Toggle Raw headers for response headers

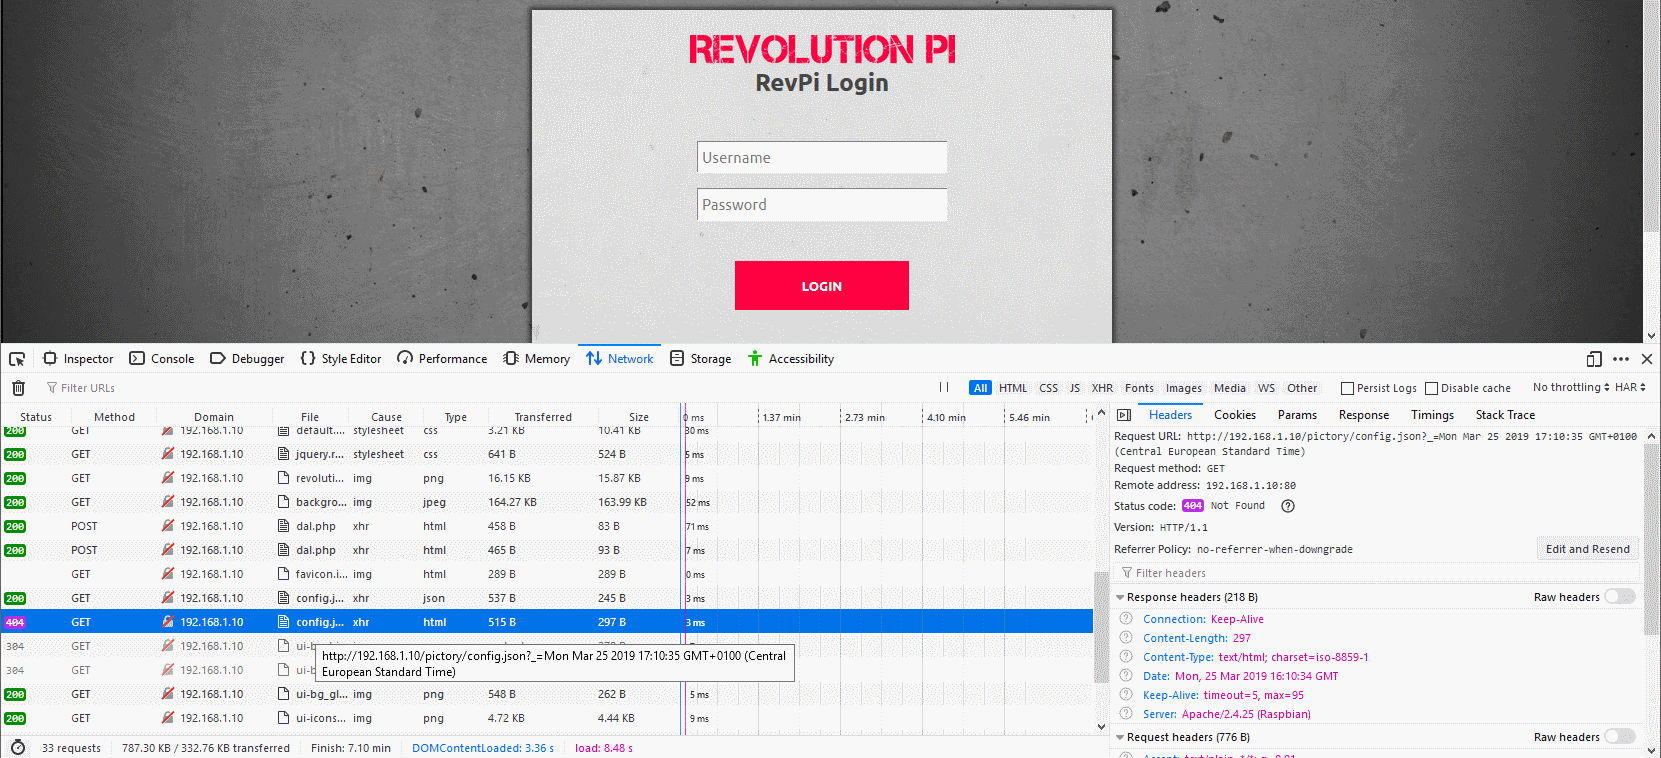point(1619,597)
